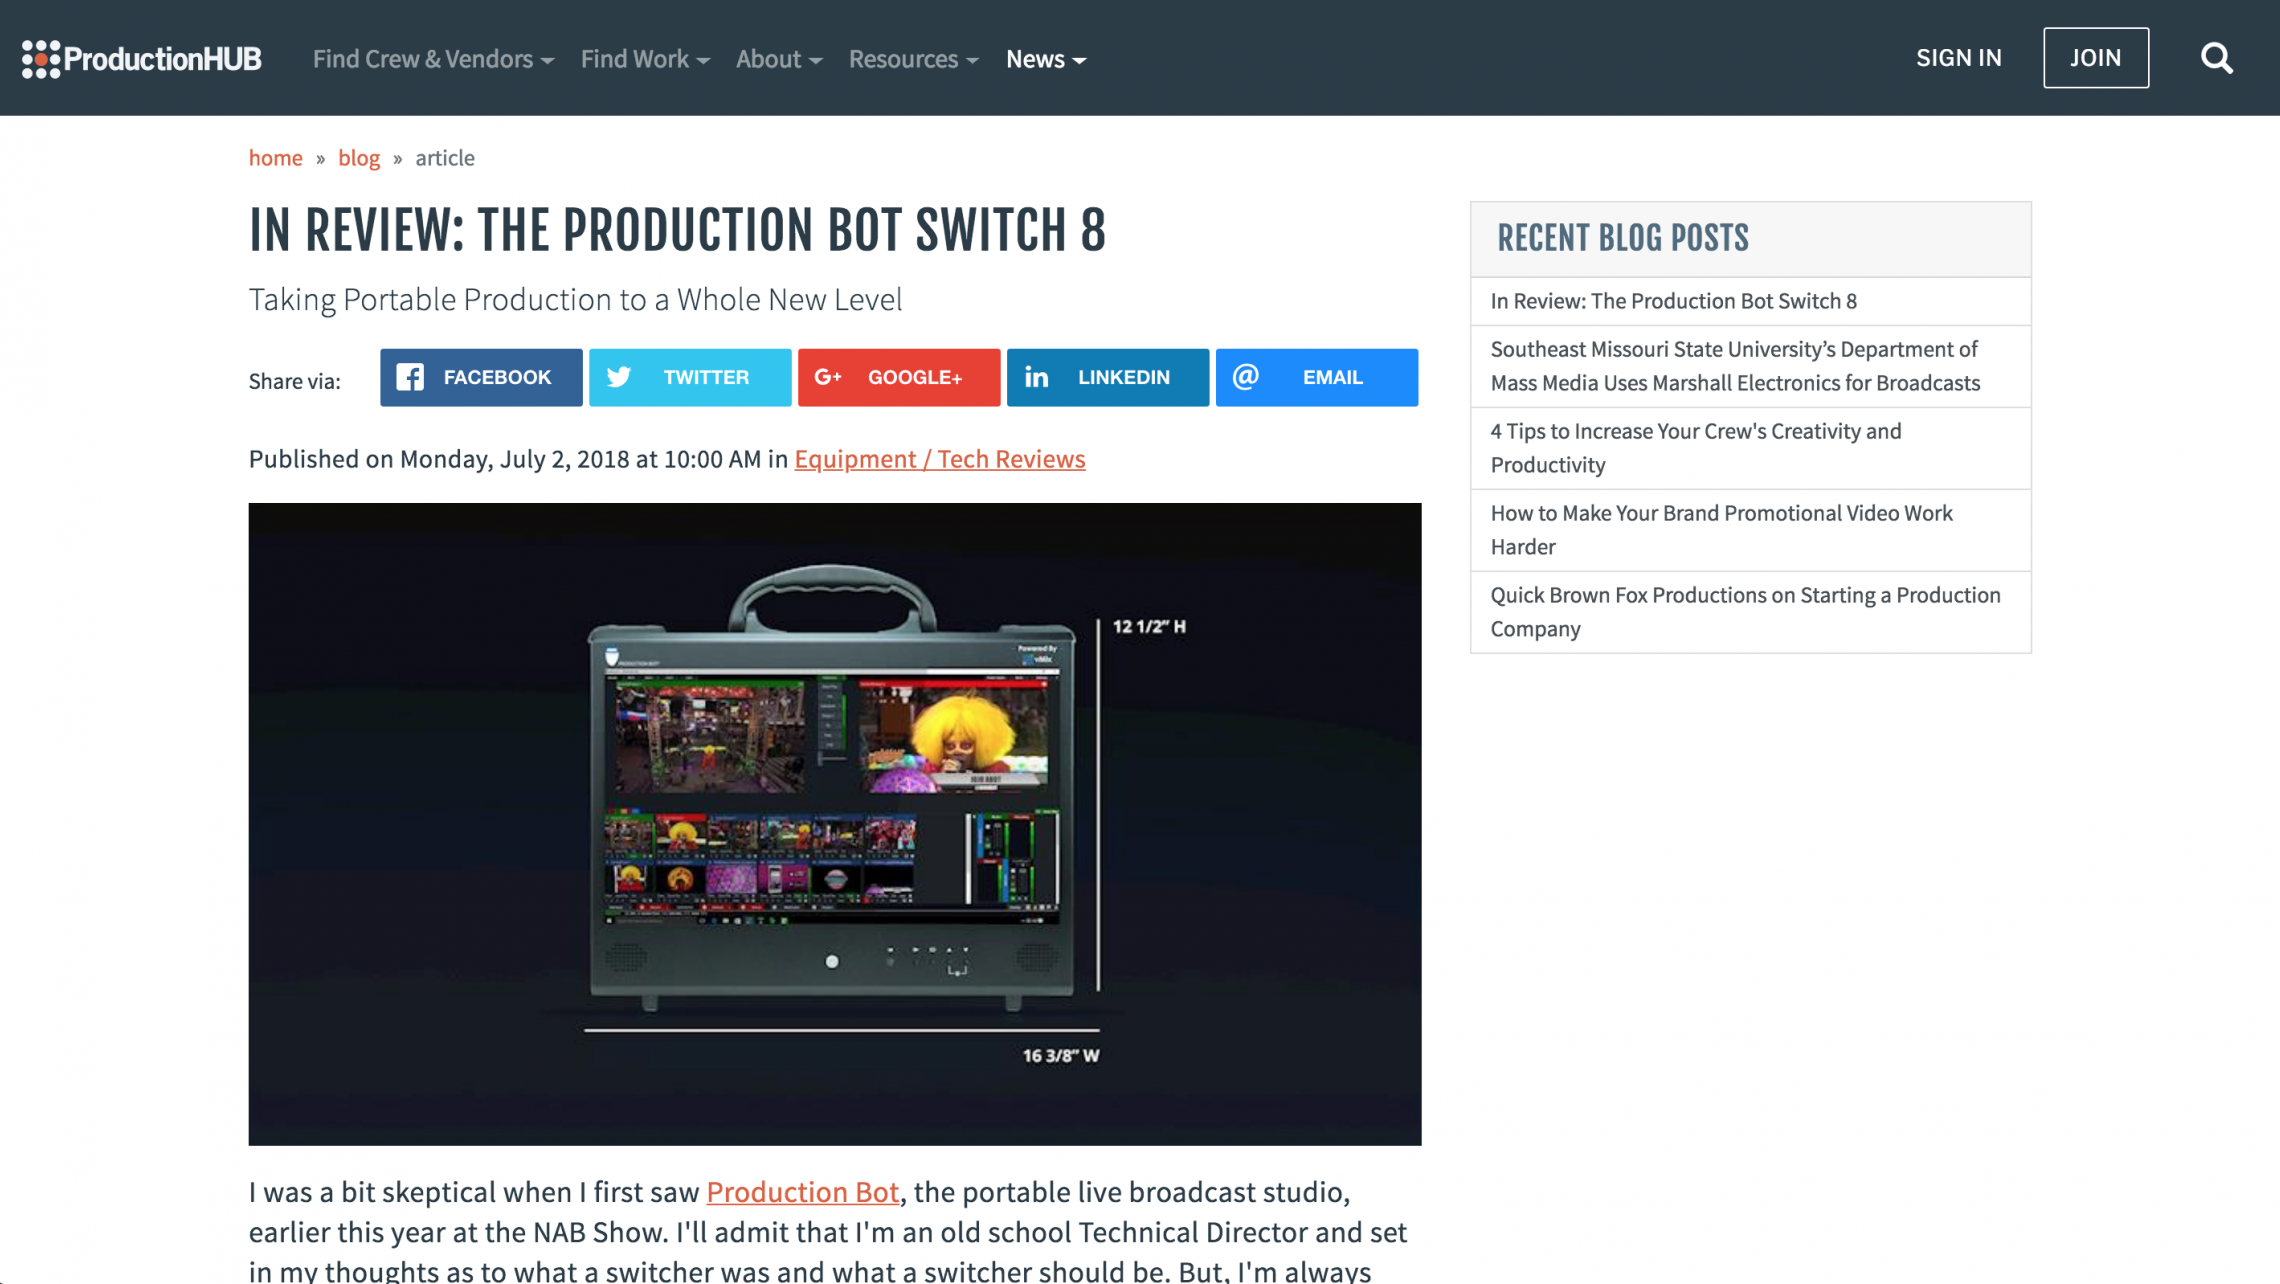Click the ProductionHUB logo

[141, 59]
